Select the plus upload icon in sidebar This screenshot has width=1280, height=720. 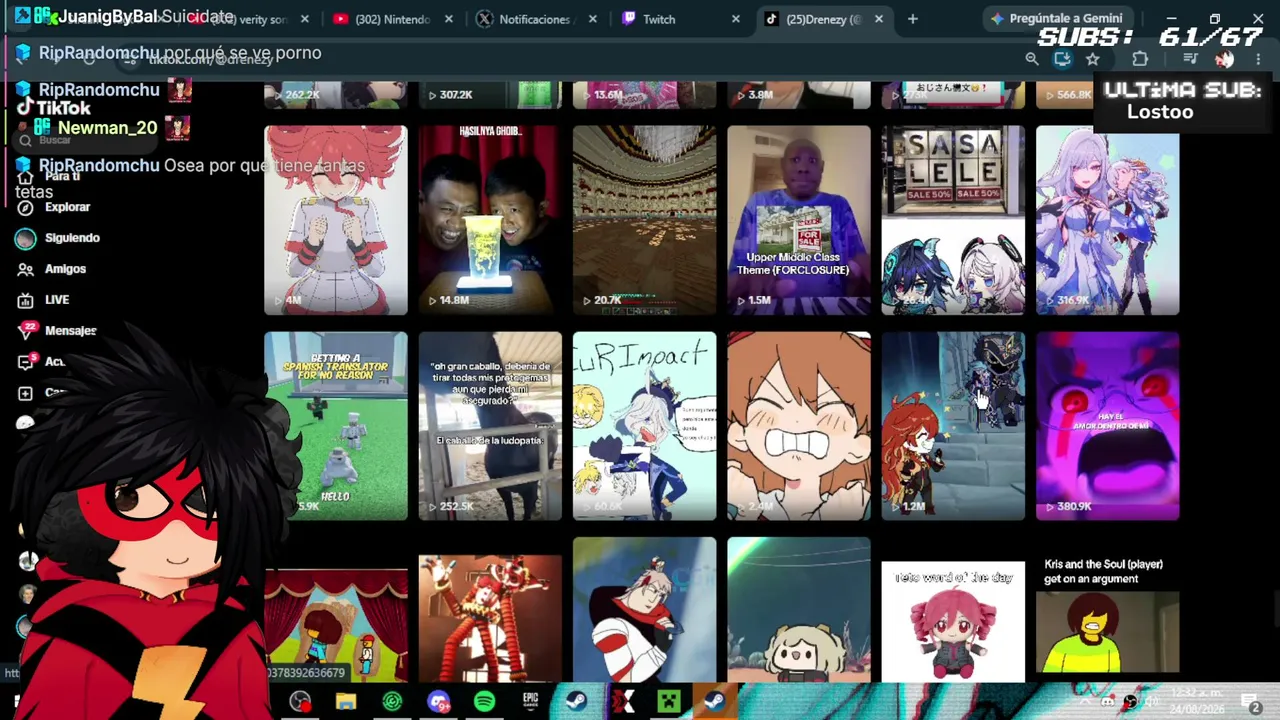tap(26, 393)
